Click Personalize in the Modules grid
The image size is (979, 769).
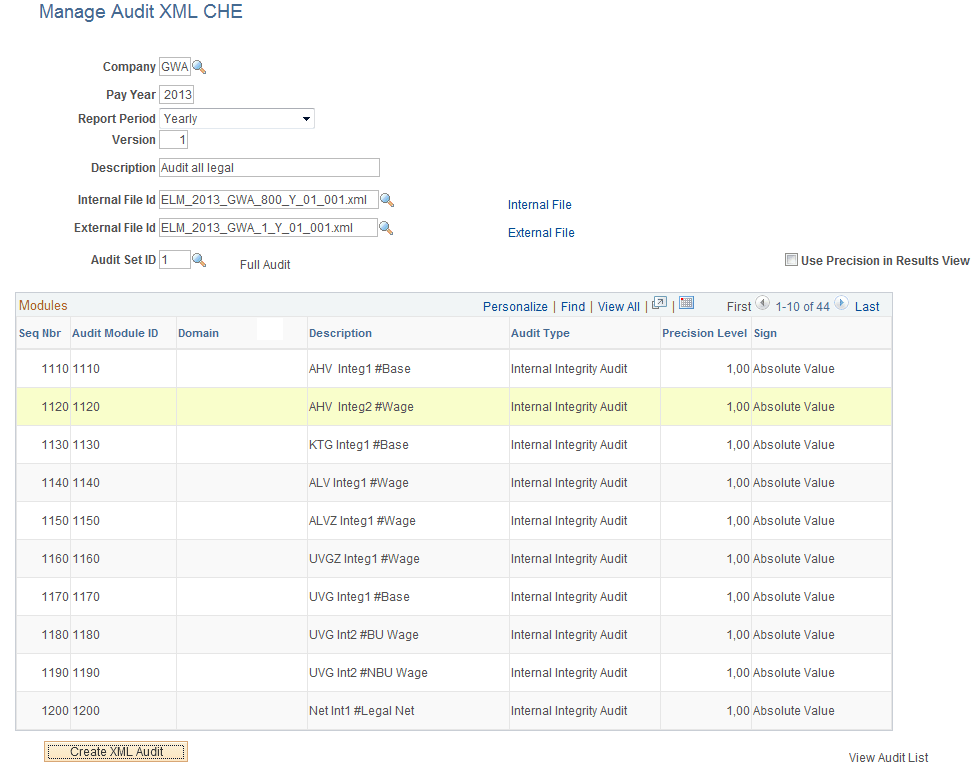point(514,306)
